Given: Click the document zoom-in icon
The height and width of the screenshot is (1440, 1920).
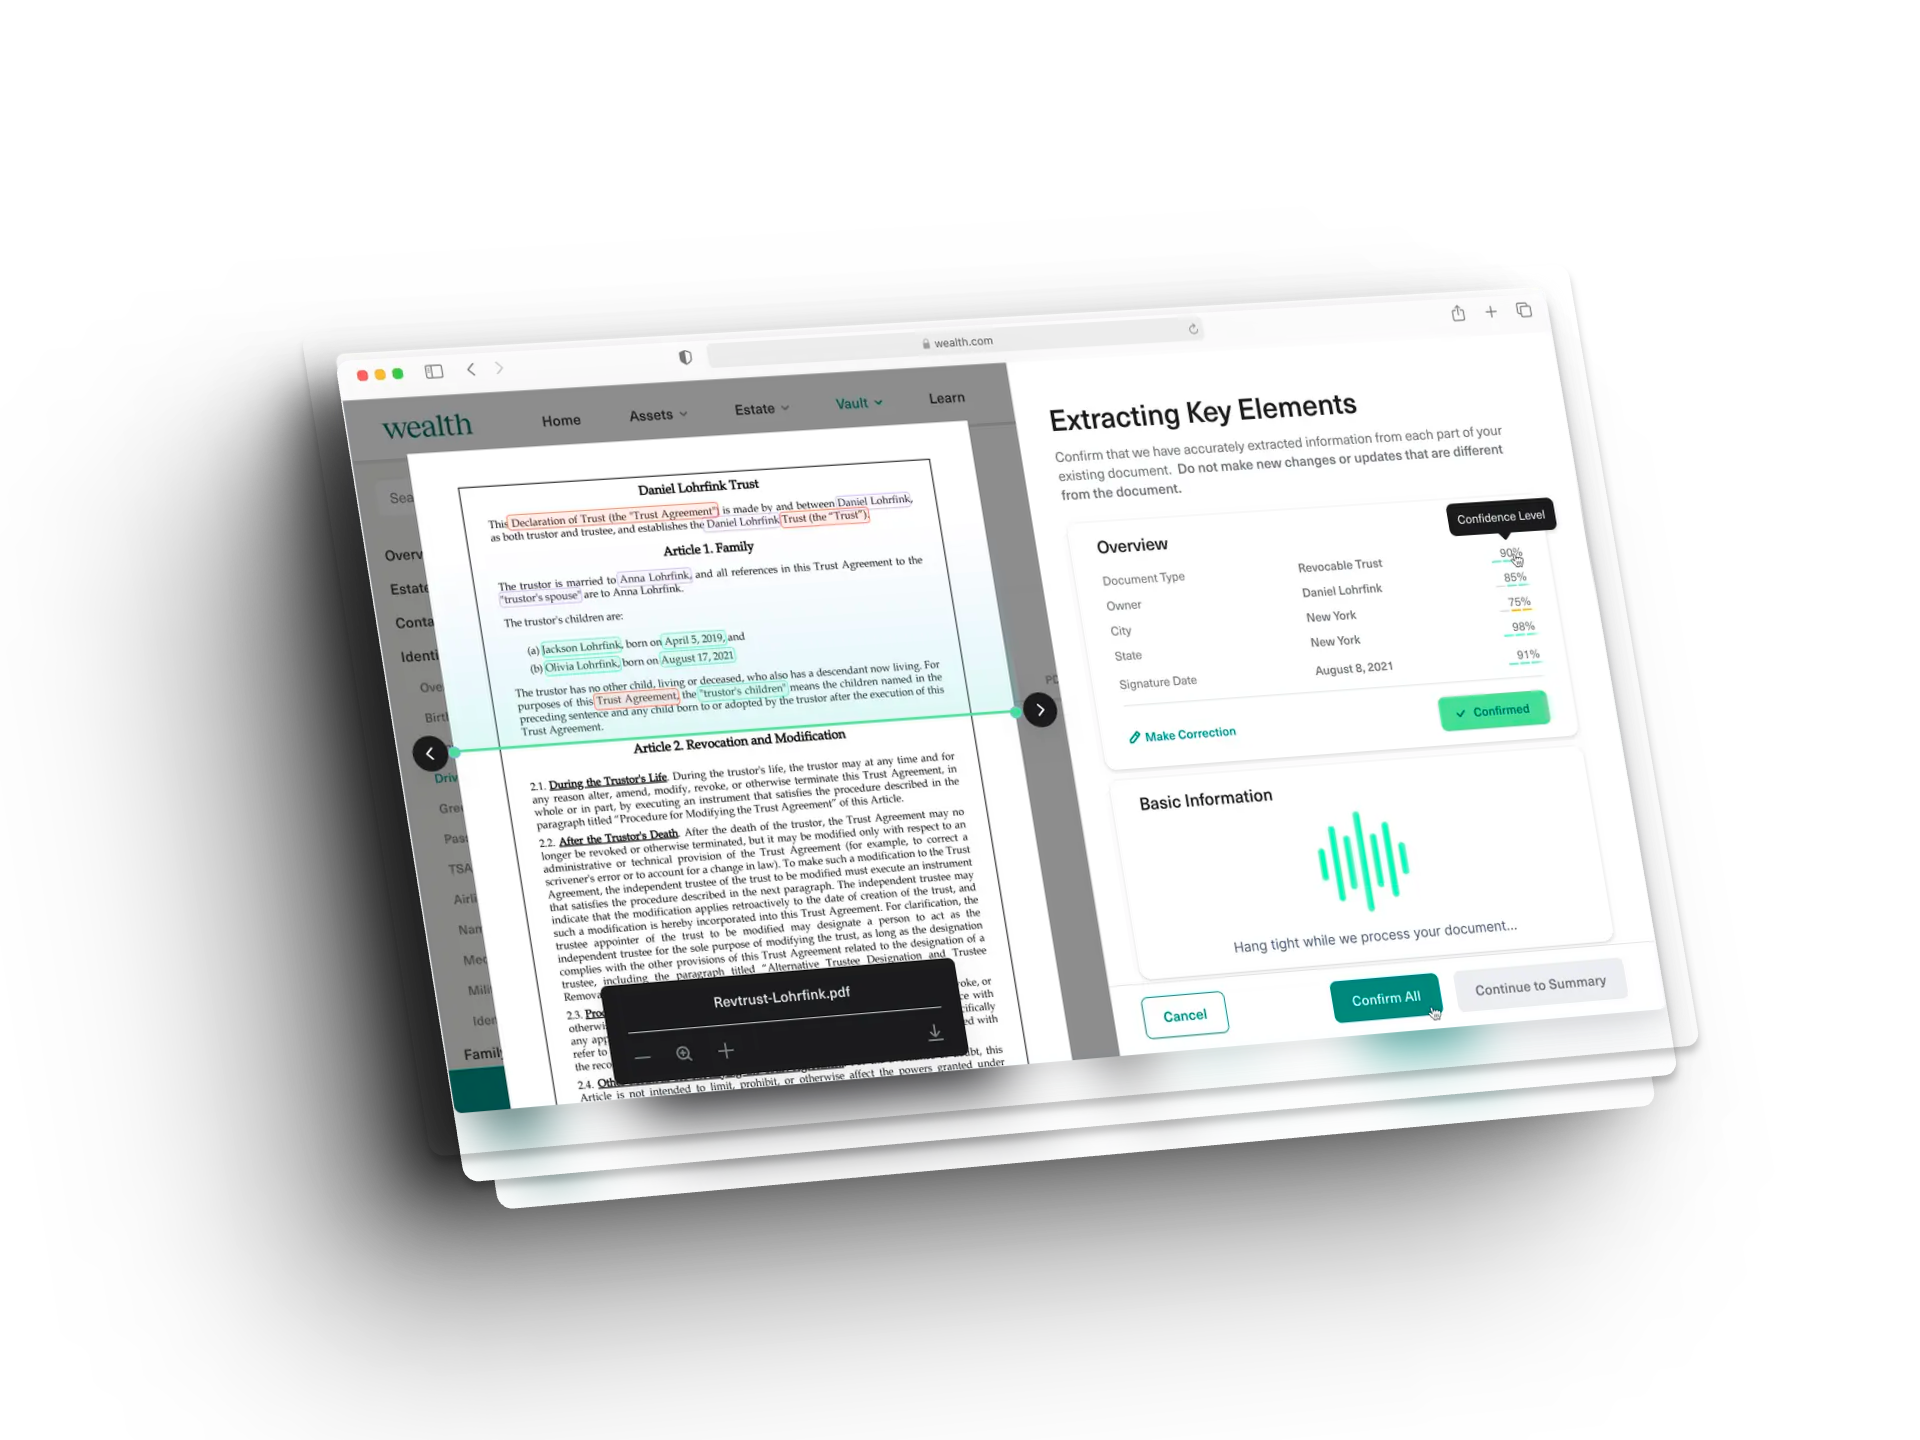Looking at the screenshot, I should [x=683, y=1051].
